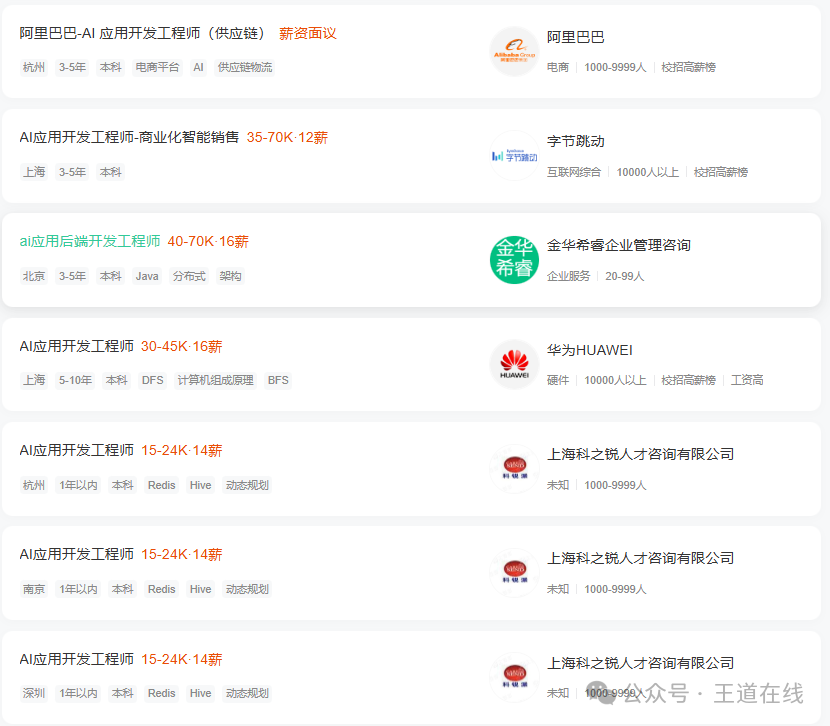
Task: Click the 薪资面议 salary text
Action: pos(308,33)
